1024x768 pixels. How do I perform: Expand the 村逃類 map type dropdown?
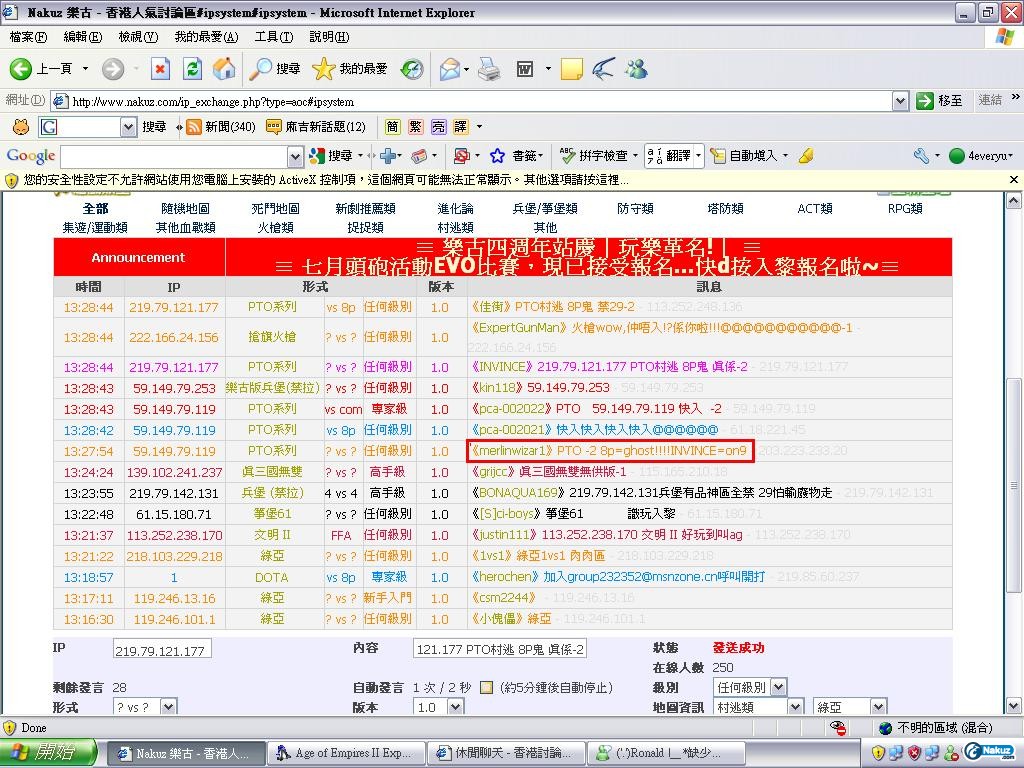click(x=795, y=707)
